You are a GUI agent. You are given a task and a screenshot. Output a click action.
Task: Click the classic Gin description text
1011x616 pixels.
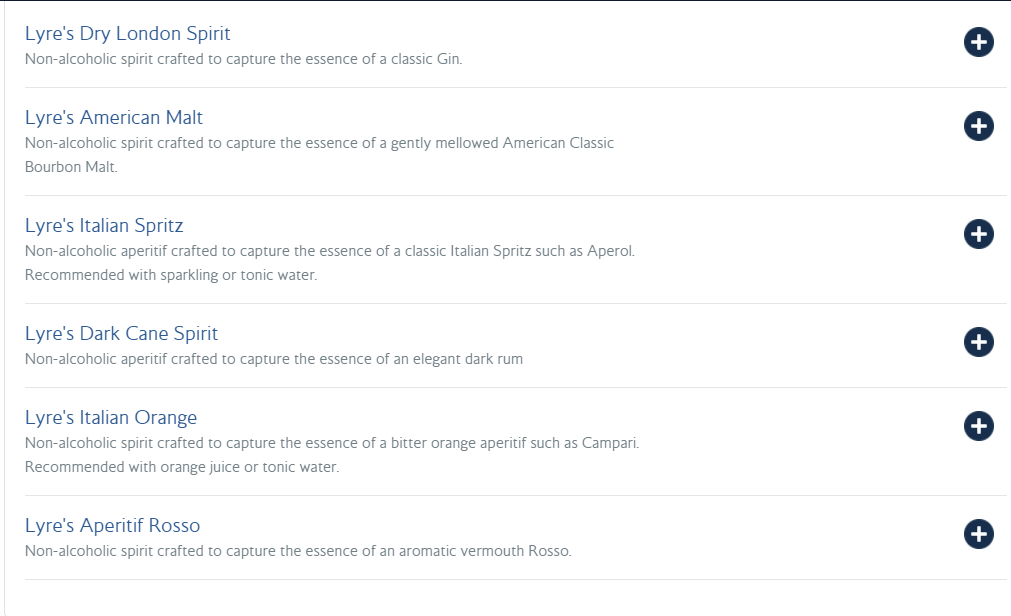(243, 59)
